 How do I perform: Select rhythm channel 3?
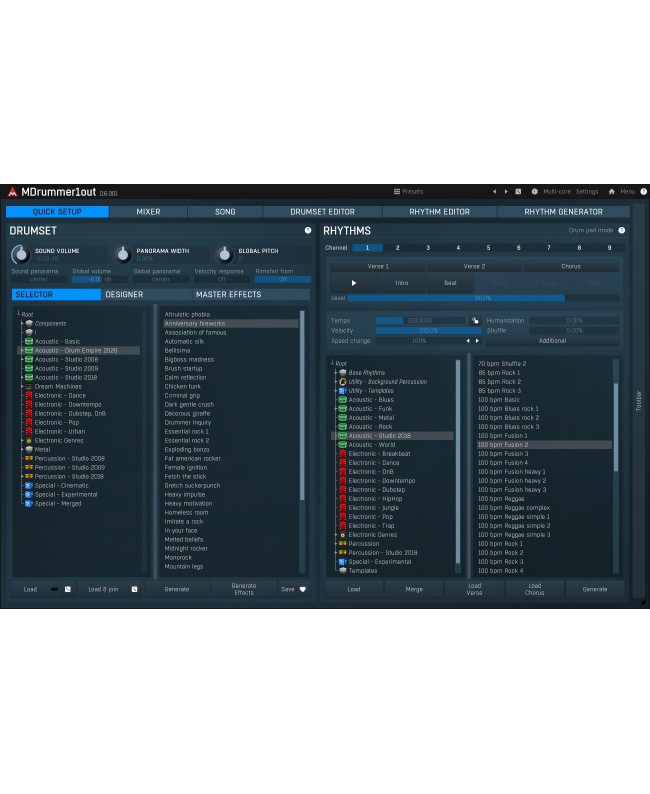coord(428,247)
